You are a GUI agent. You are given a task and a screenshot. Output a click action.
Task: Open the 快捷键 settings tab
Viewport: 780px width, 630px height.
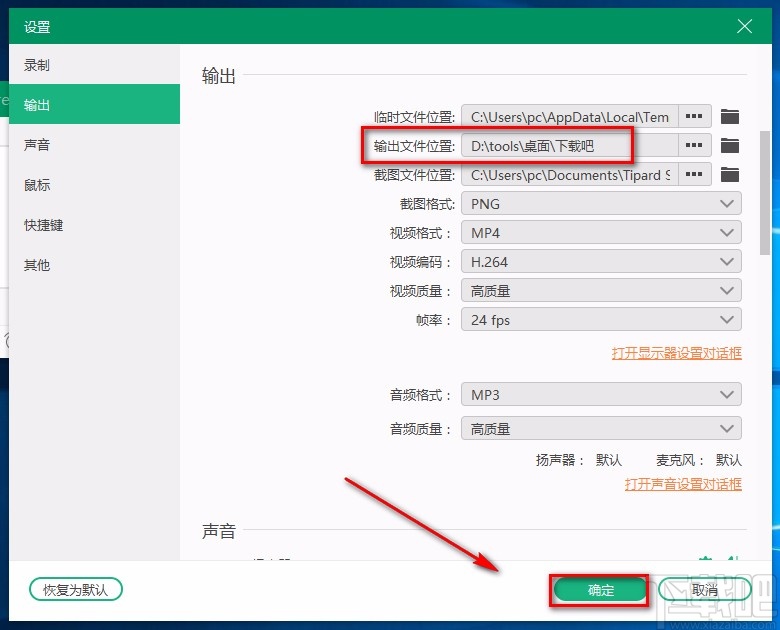tap(95, 225)
